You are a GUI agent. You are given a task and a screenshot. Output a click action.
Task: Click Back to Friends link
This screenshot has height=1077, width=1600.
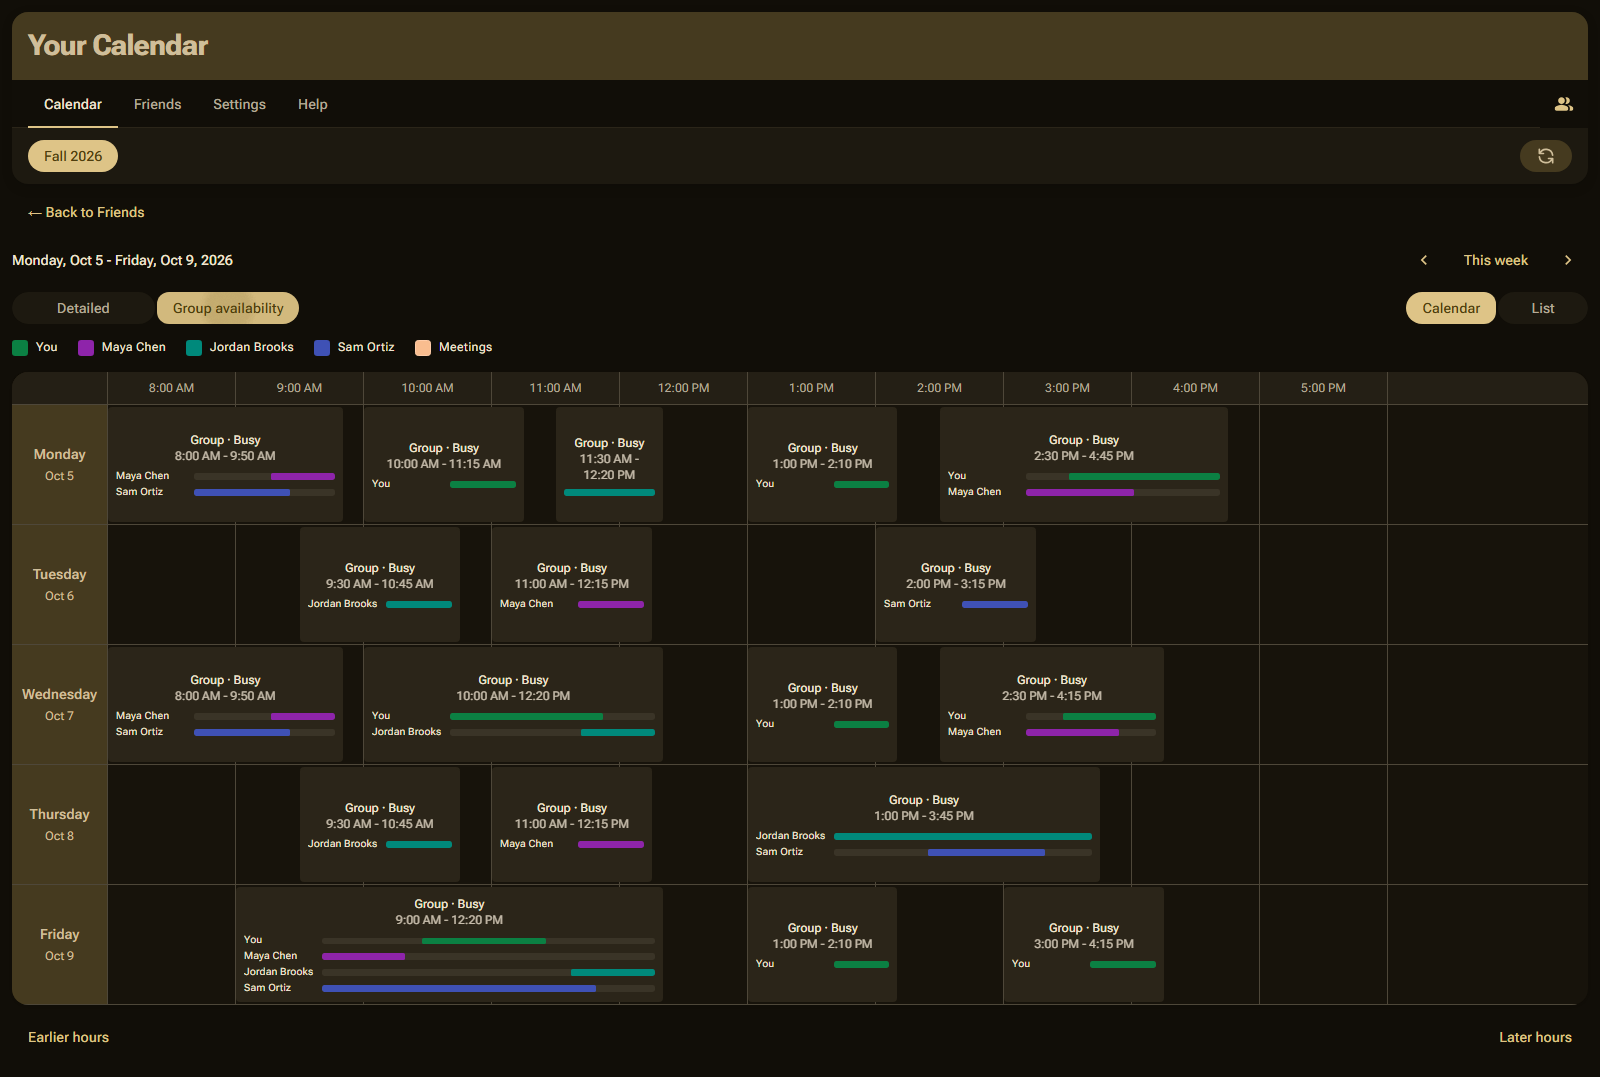[x=86, y=212]
